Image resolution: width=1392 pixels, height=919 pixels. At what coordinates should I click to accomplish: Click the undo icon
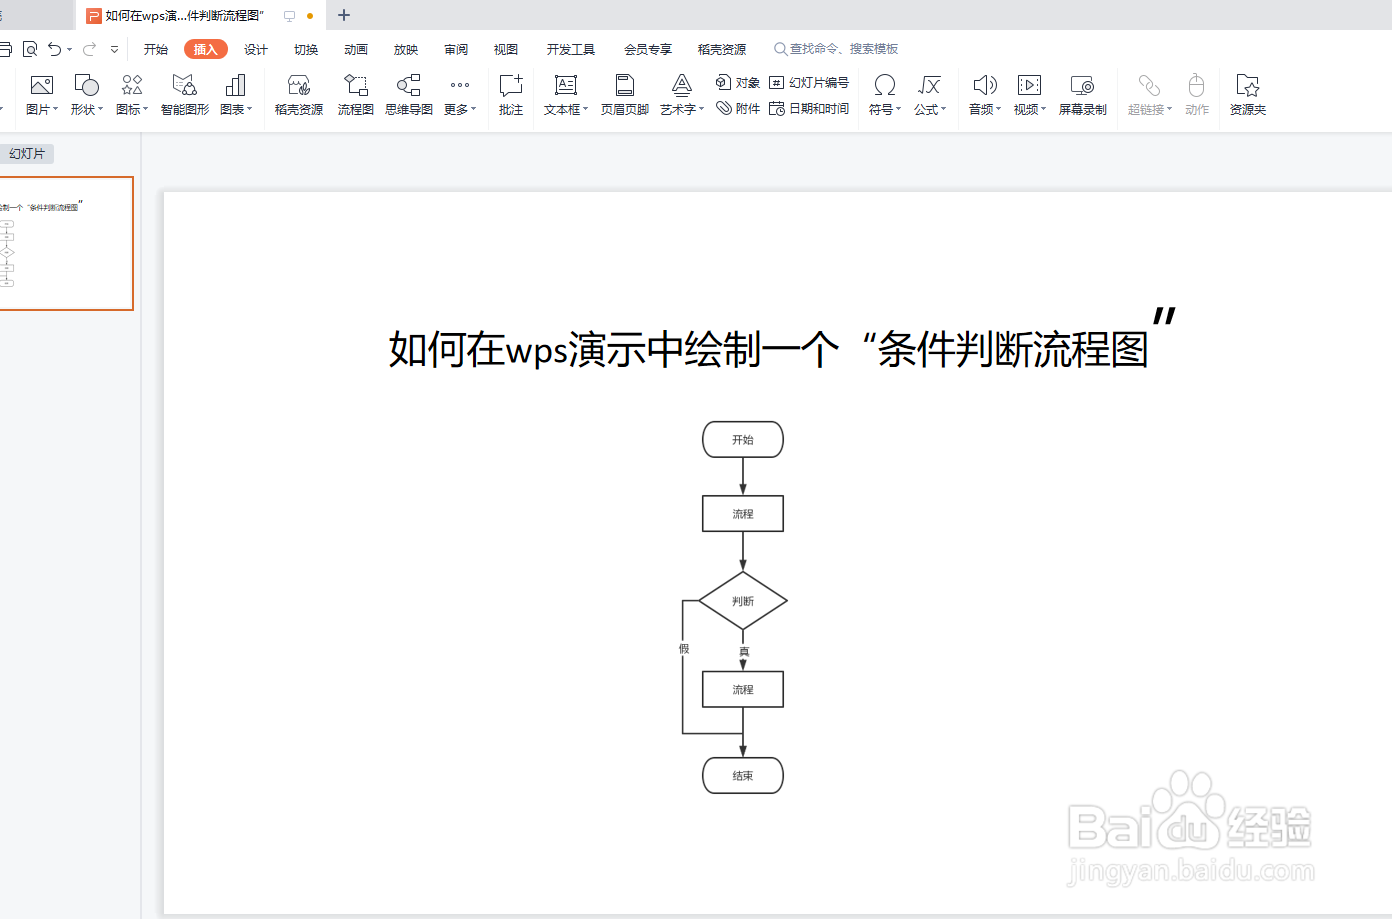(x=54, y=48)
